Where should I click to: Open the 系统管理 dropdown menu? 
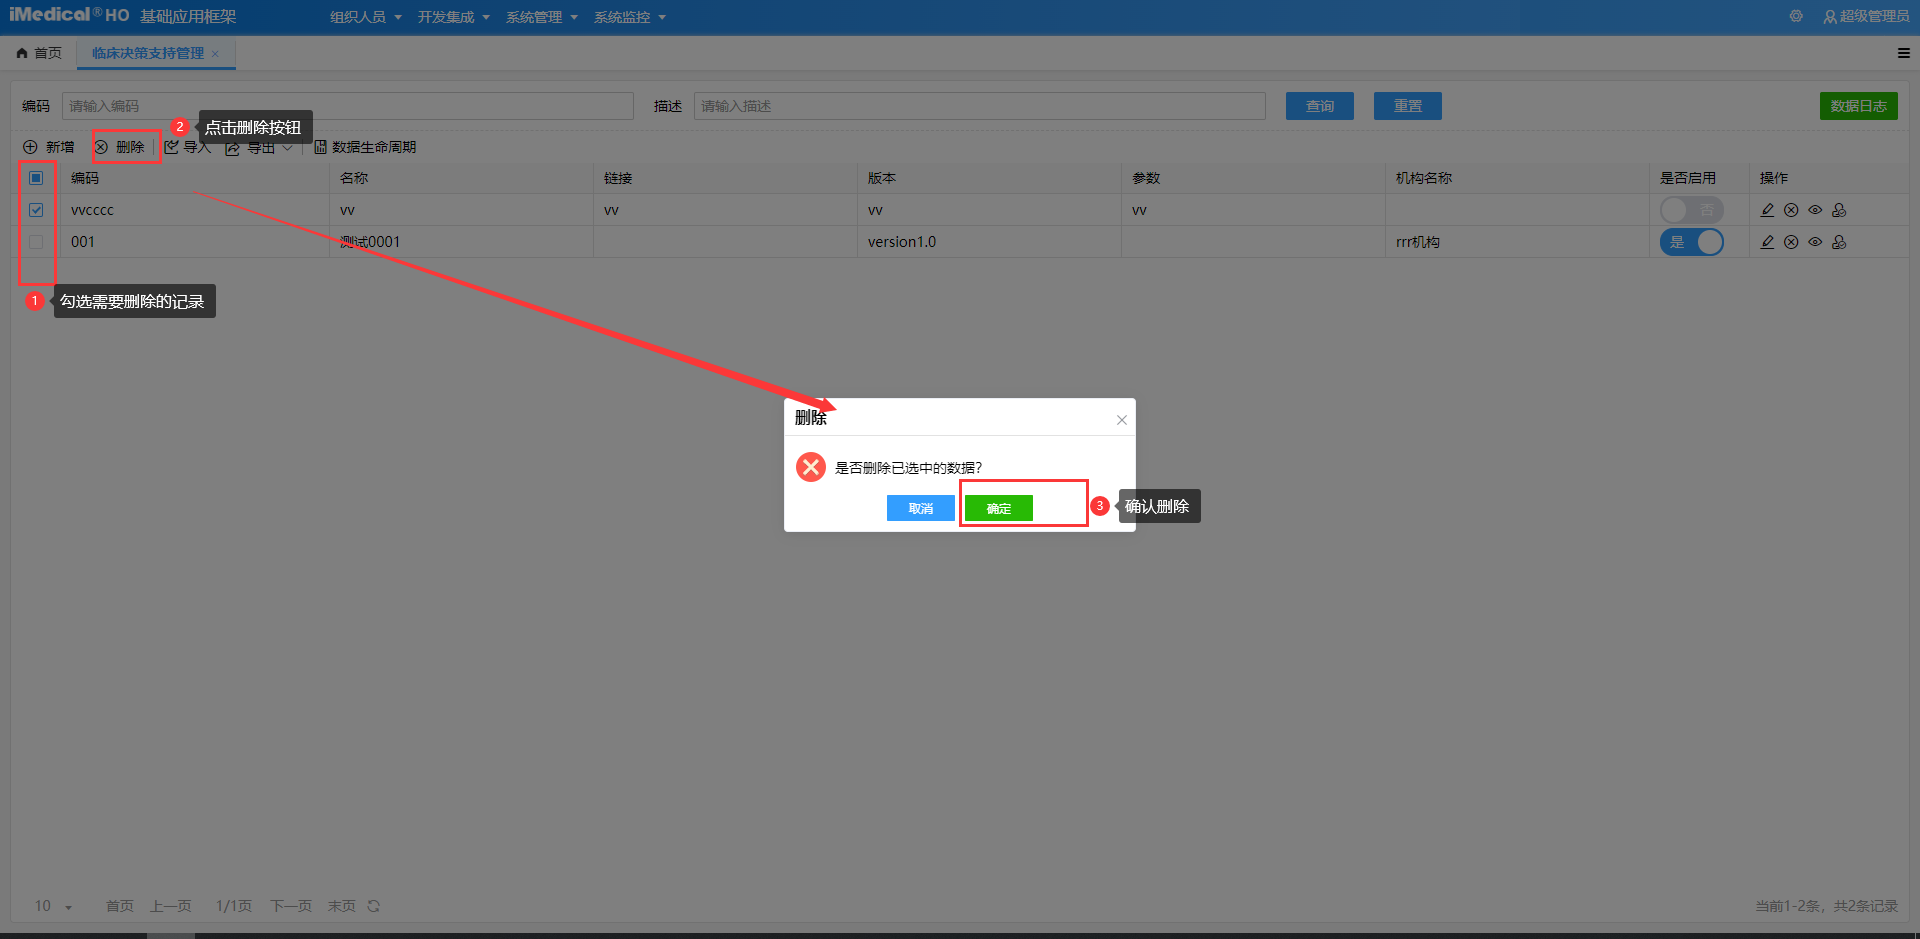click(x=541, y=17)
